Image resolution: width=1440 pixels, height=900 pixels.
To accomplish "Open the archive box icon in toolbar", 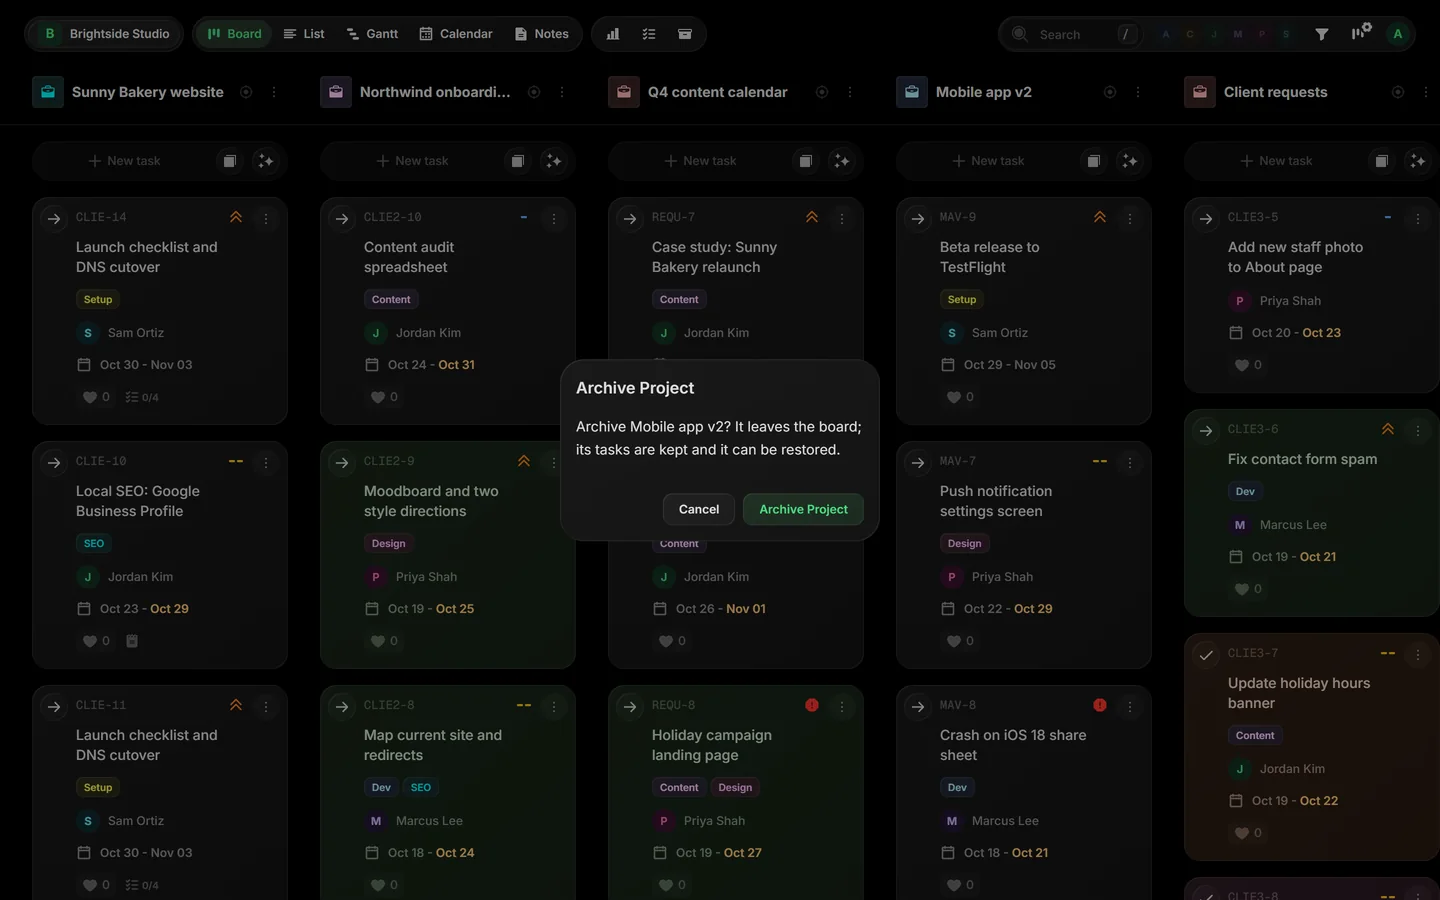I will pos(685,34).
